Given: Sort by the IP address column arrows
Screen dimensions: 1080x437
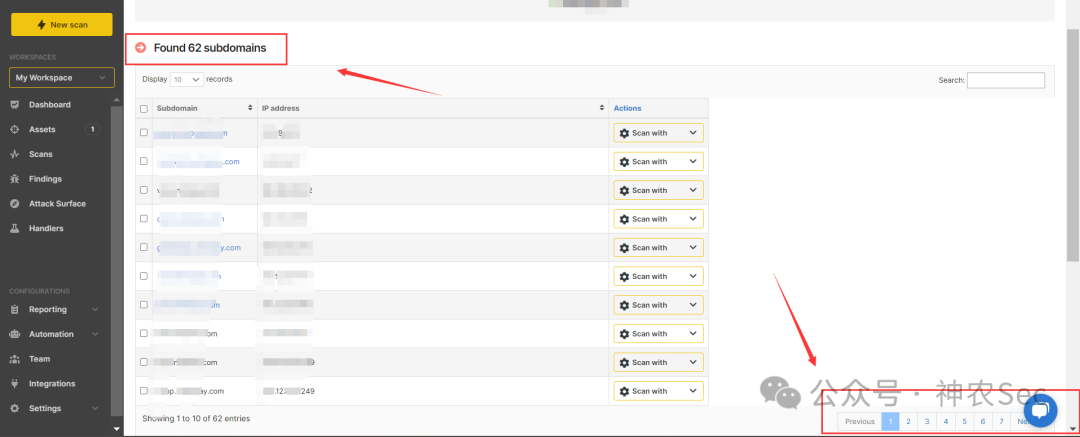Looking at the screenshot, I should [601, 108].
